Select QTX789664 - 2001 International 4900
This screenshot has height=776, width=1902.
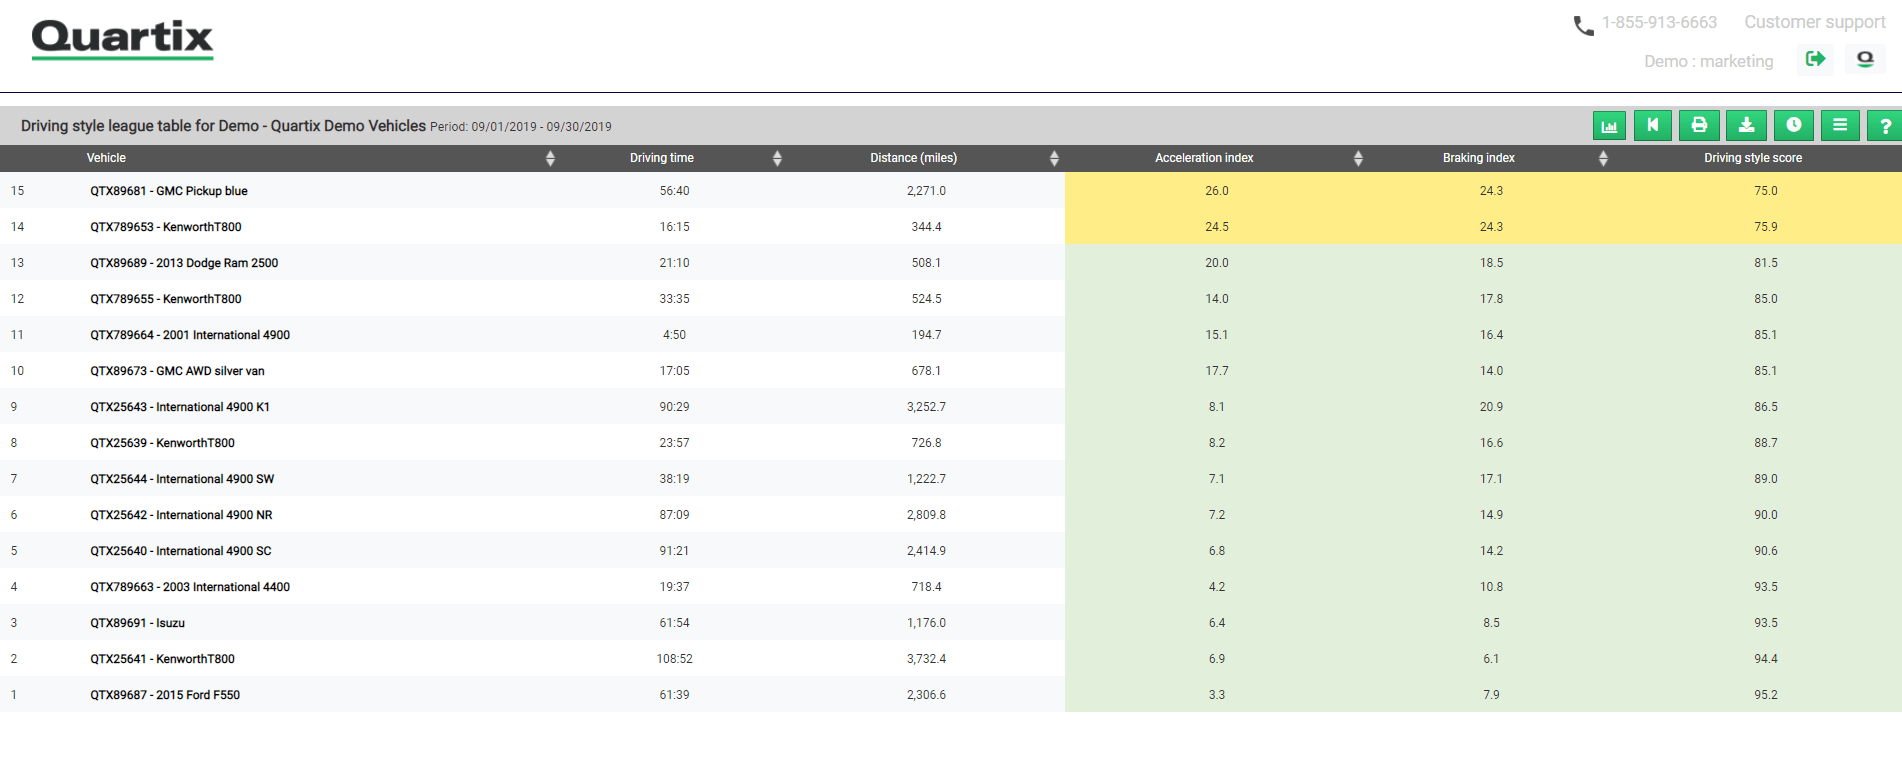point(190,335)
